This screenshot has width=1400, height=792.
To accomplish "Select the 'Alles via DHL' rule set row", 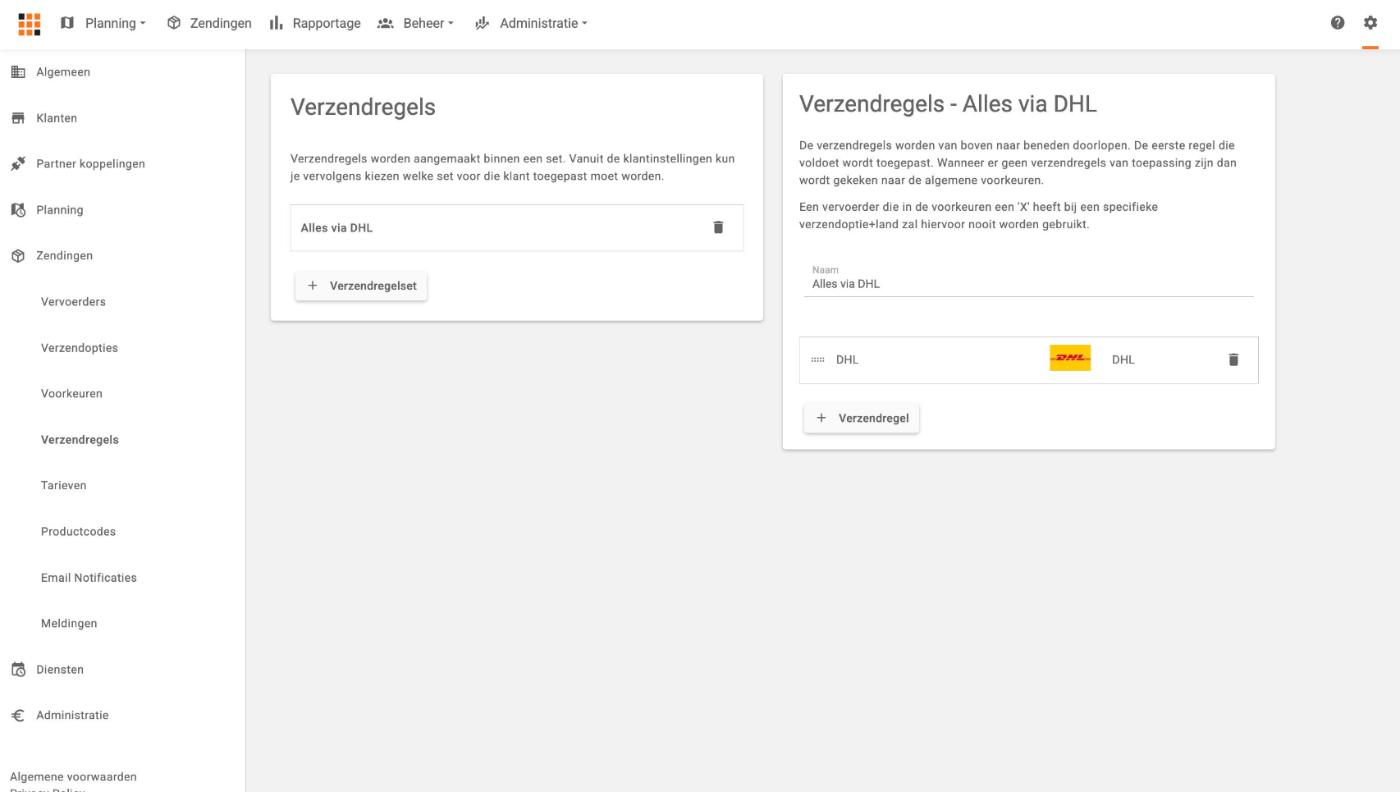I will [517, 228].
